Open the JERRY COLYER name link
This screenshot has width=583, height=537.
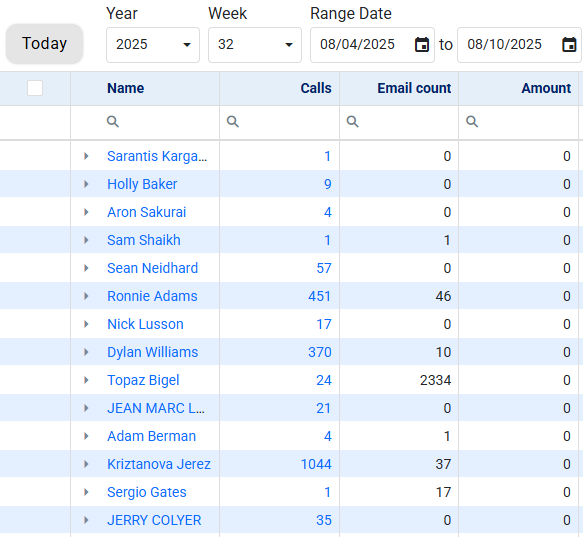(154, 520)
